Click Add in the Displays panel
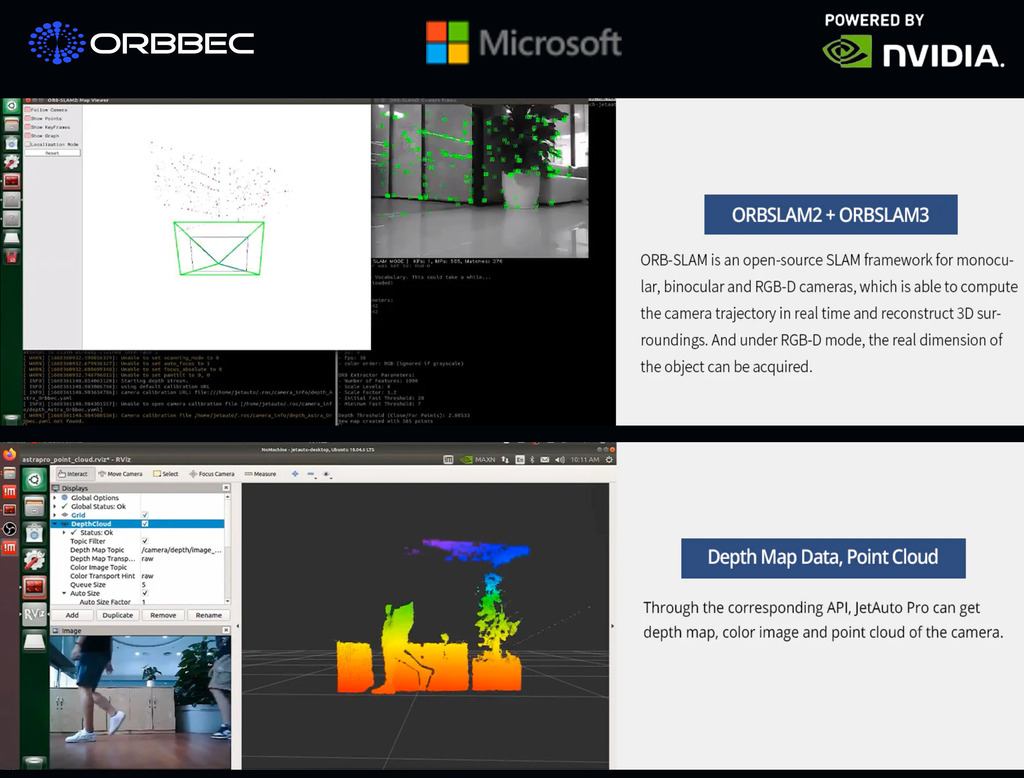 pos(72,615)
